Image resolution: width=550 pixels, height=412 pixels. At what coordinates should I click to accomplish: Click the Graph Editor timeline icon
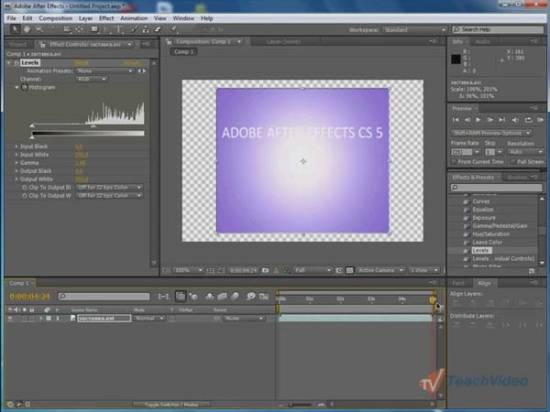(264, 297)
